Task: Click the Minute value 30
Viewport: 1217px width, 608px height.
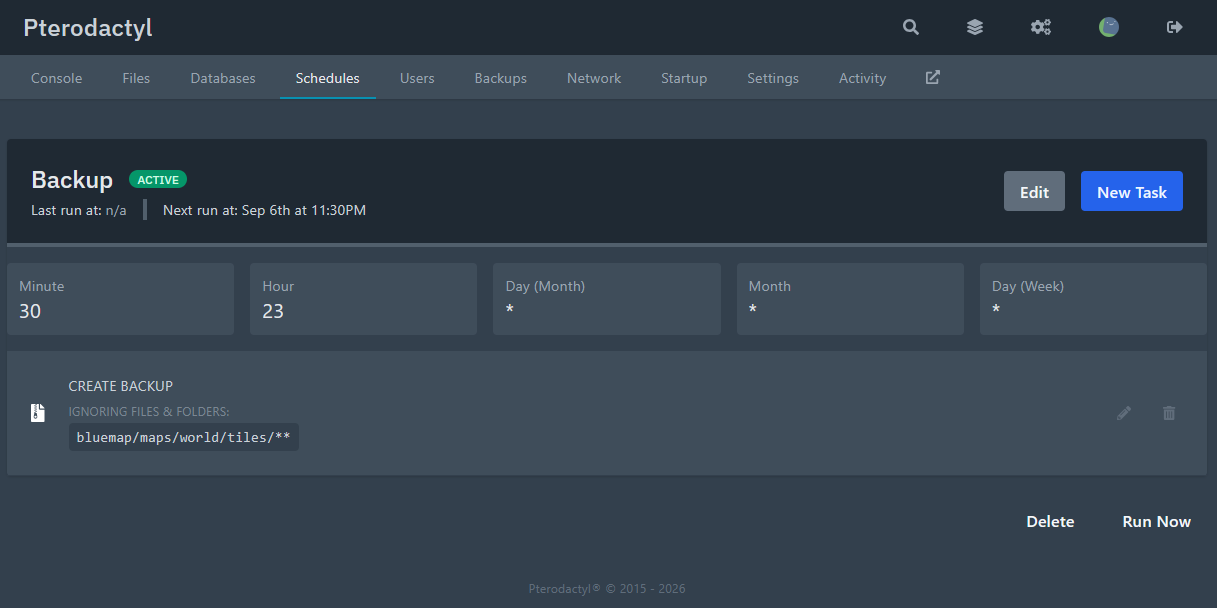Action: (30, 311)
